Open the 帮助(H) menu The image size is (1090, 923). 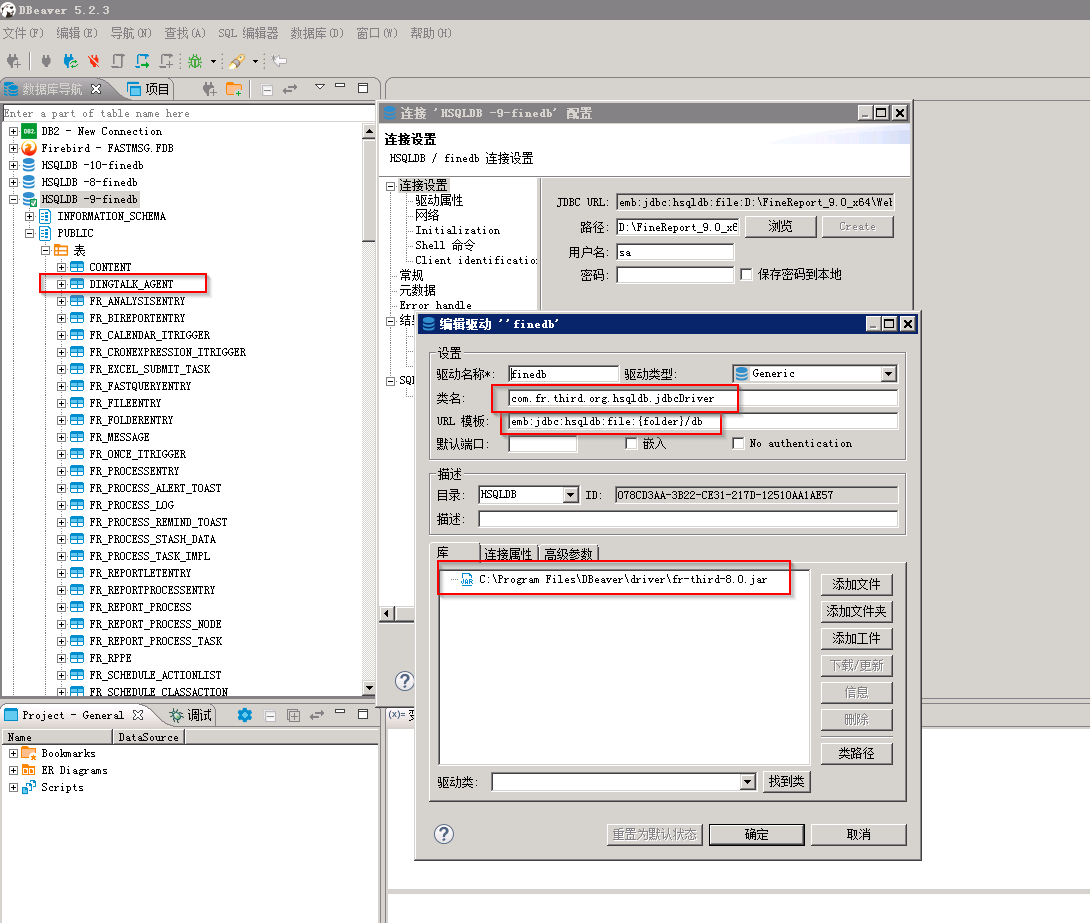(x=431, y=33)
